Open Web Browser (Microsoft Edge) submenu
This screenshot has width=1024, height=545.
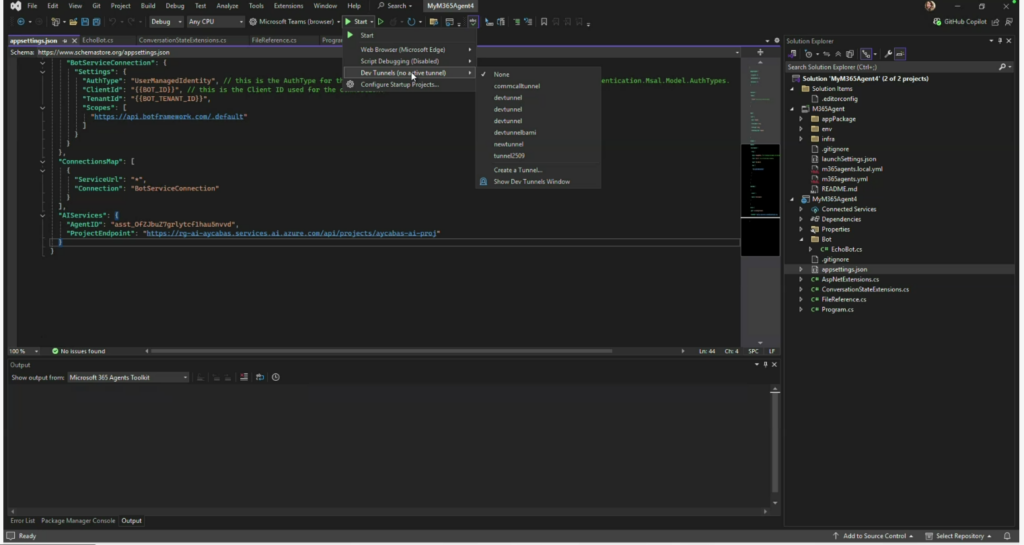point(409,50)
